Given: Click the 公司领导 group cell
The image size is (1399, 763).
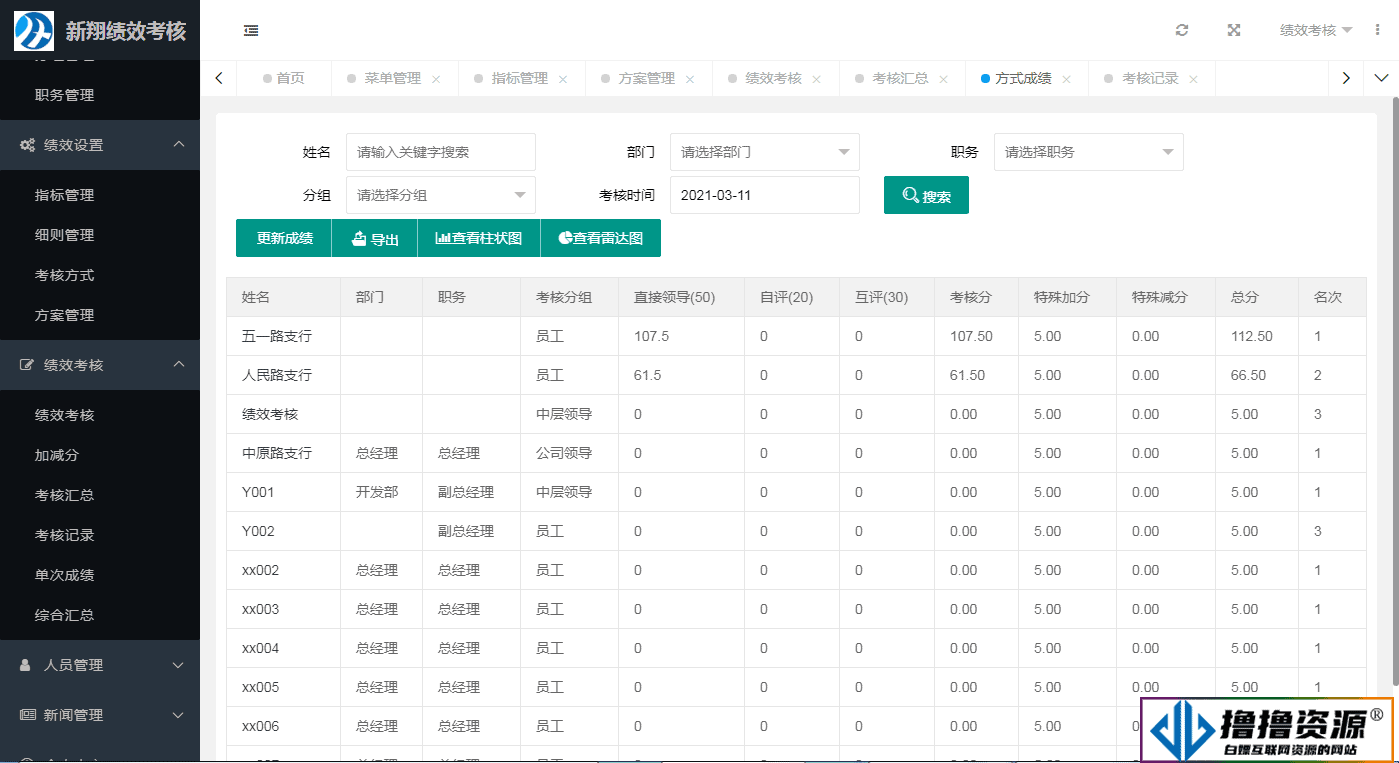Looking at the screenshot, I should pyautogui.click(x=570, y=453).
